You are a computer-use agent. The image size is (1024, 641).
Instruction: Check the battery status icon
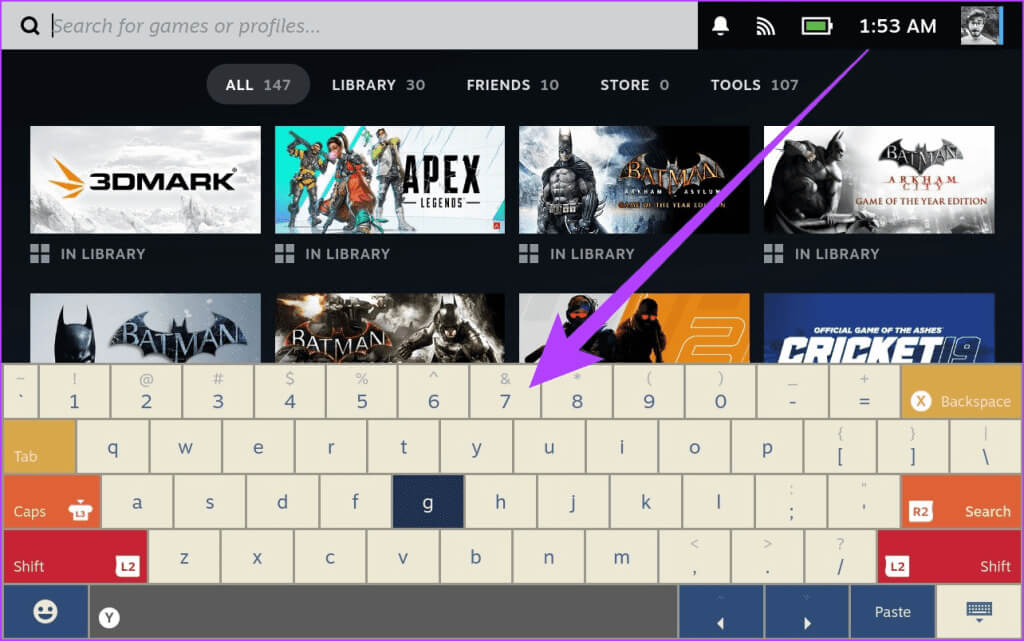click(x=816, y=26)
